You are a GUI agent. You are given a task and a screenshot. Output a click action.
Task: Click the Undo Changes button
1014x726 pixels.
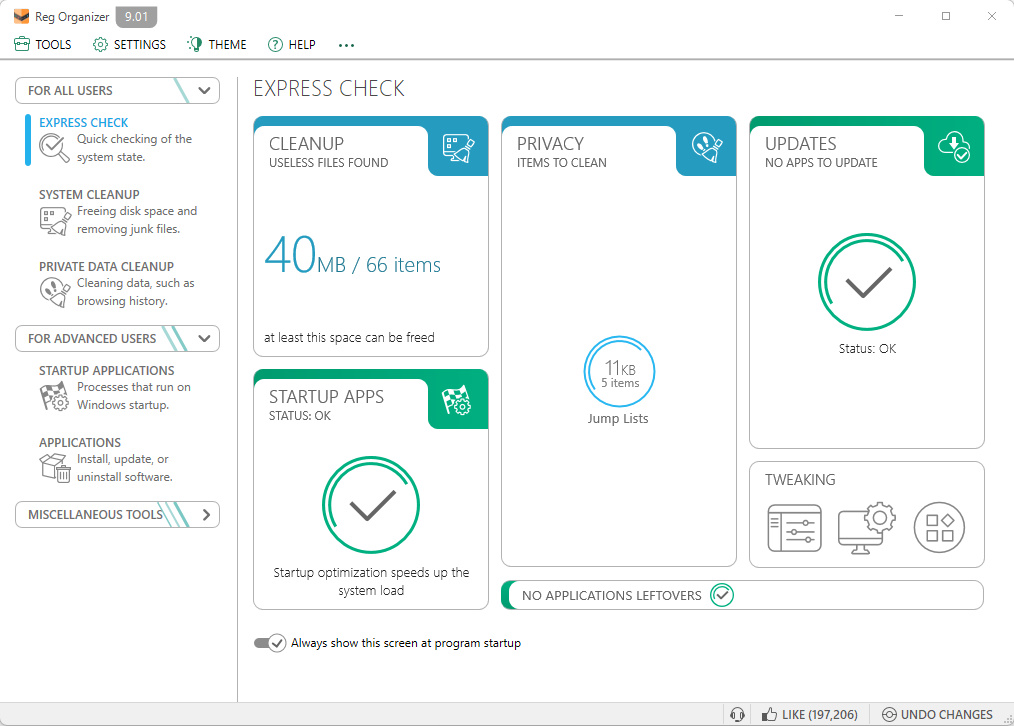[937, 714]
